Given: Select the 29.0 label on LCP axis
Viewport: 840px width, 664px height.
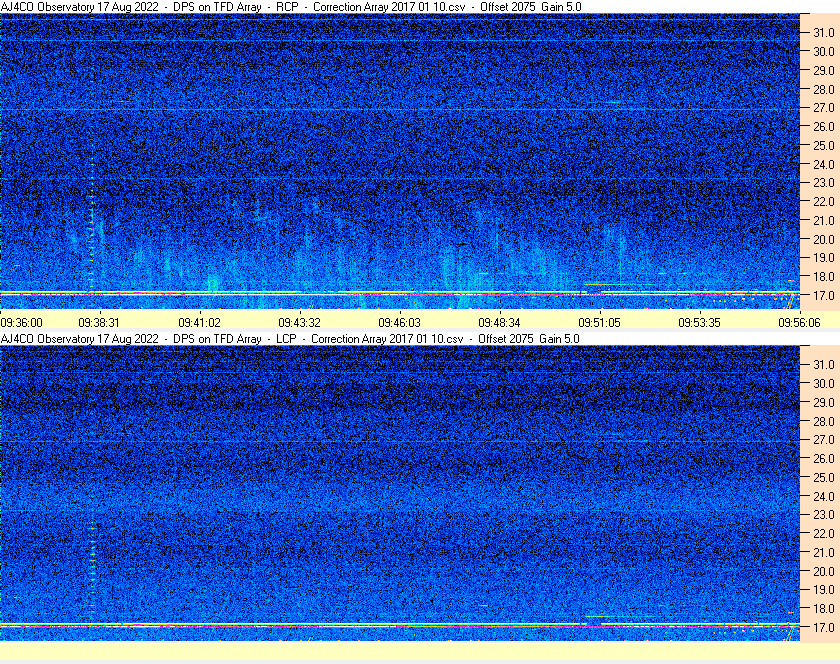Looking at the screenshot, I should pos(824,402).
